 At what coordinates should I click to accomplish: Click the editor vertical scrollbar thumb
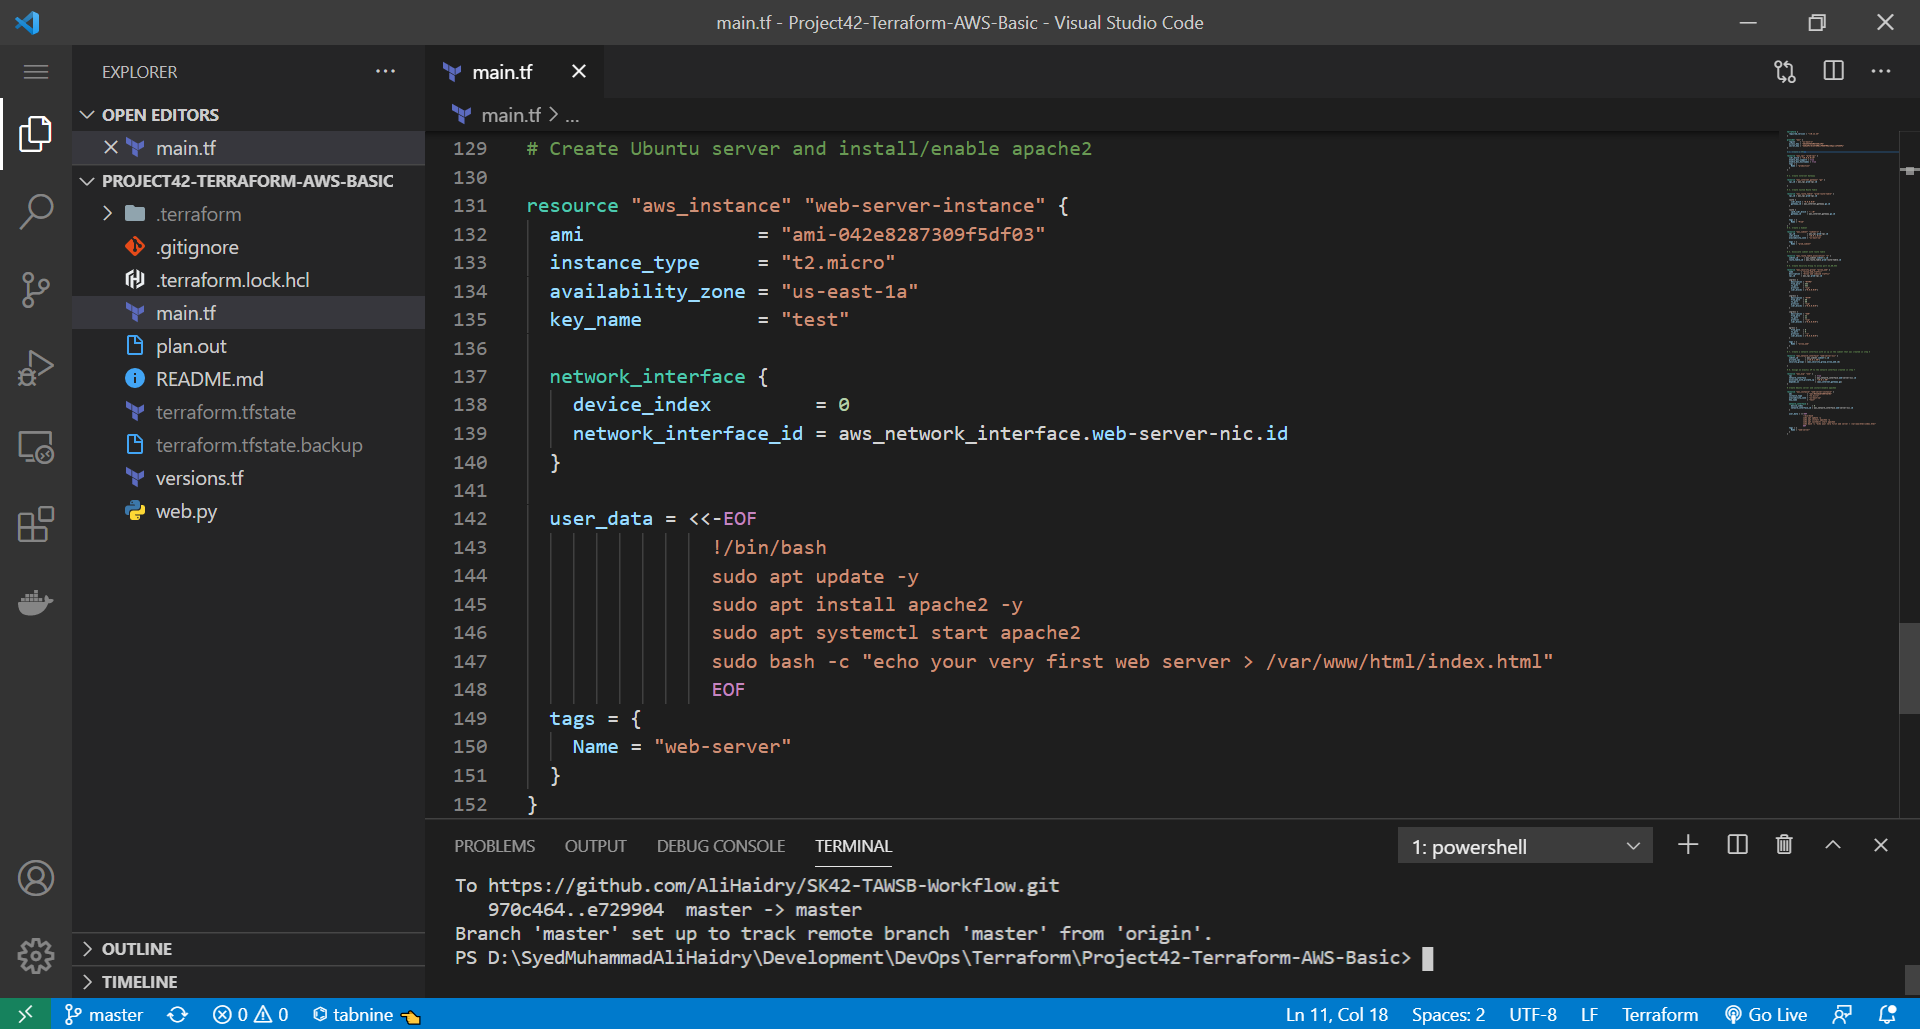click(x=1909, y=668)
